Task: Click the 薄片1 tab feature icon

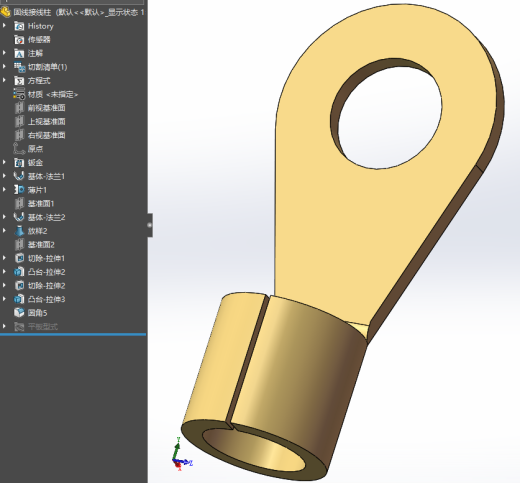Action: pos(19,190)
